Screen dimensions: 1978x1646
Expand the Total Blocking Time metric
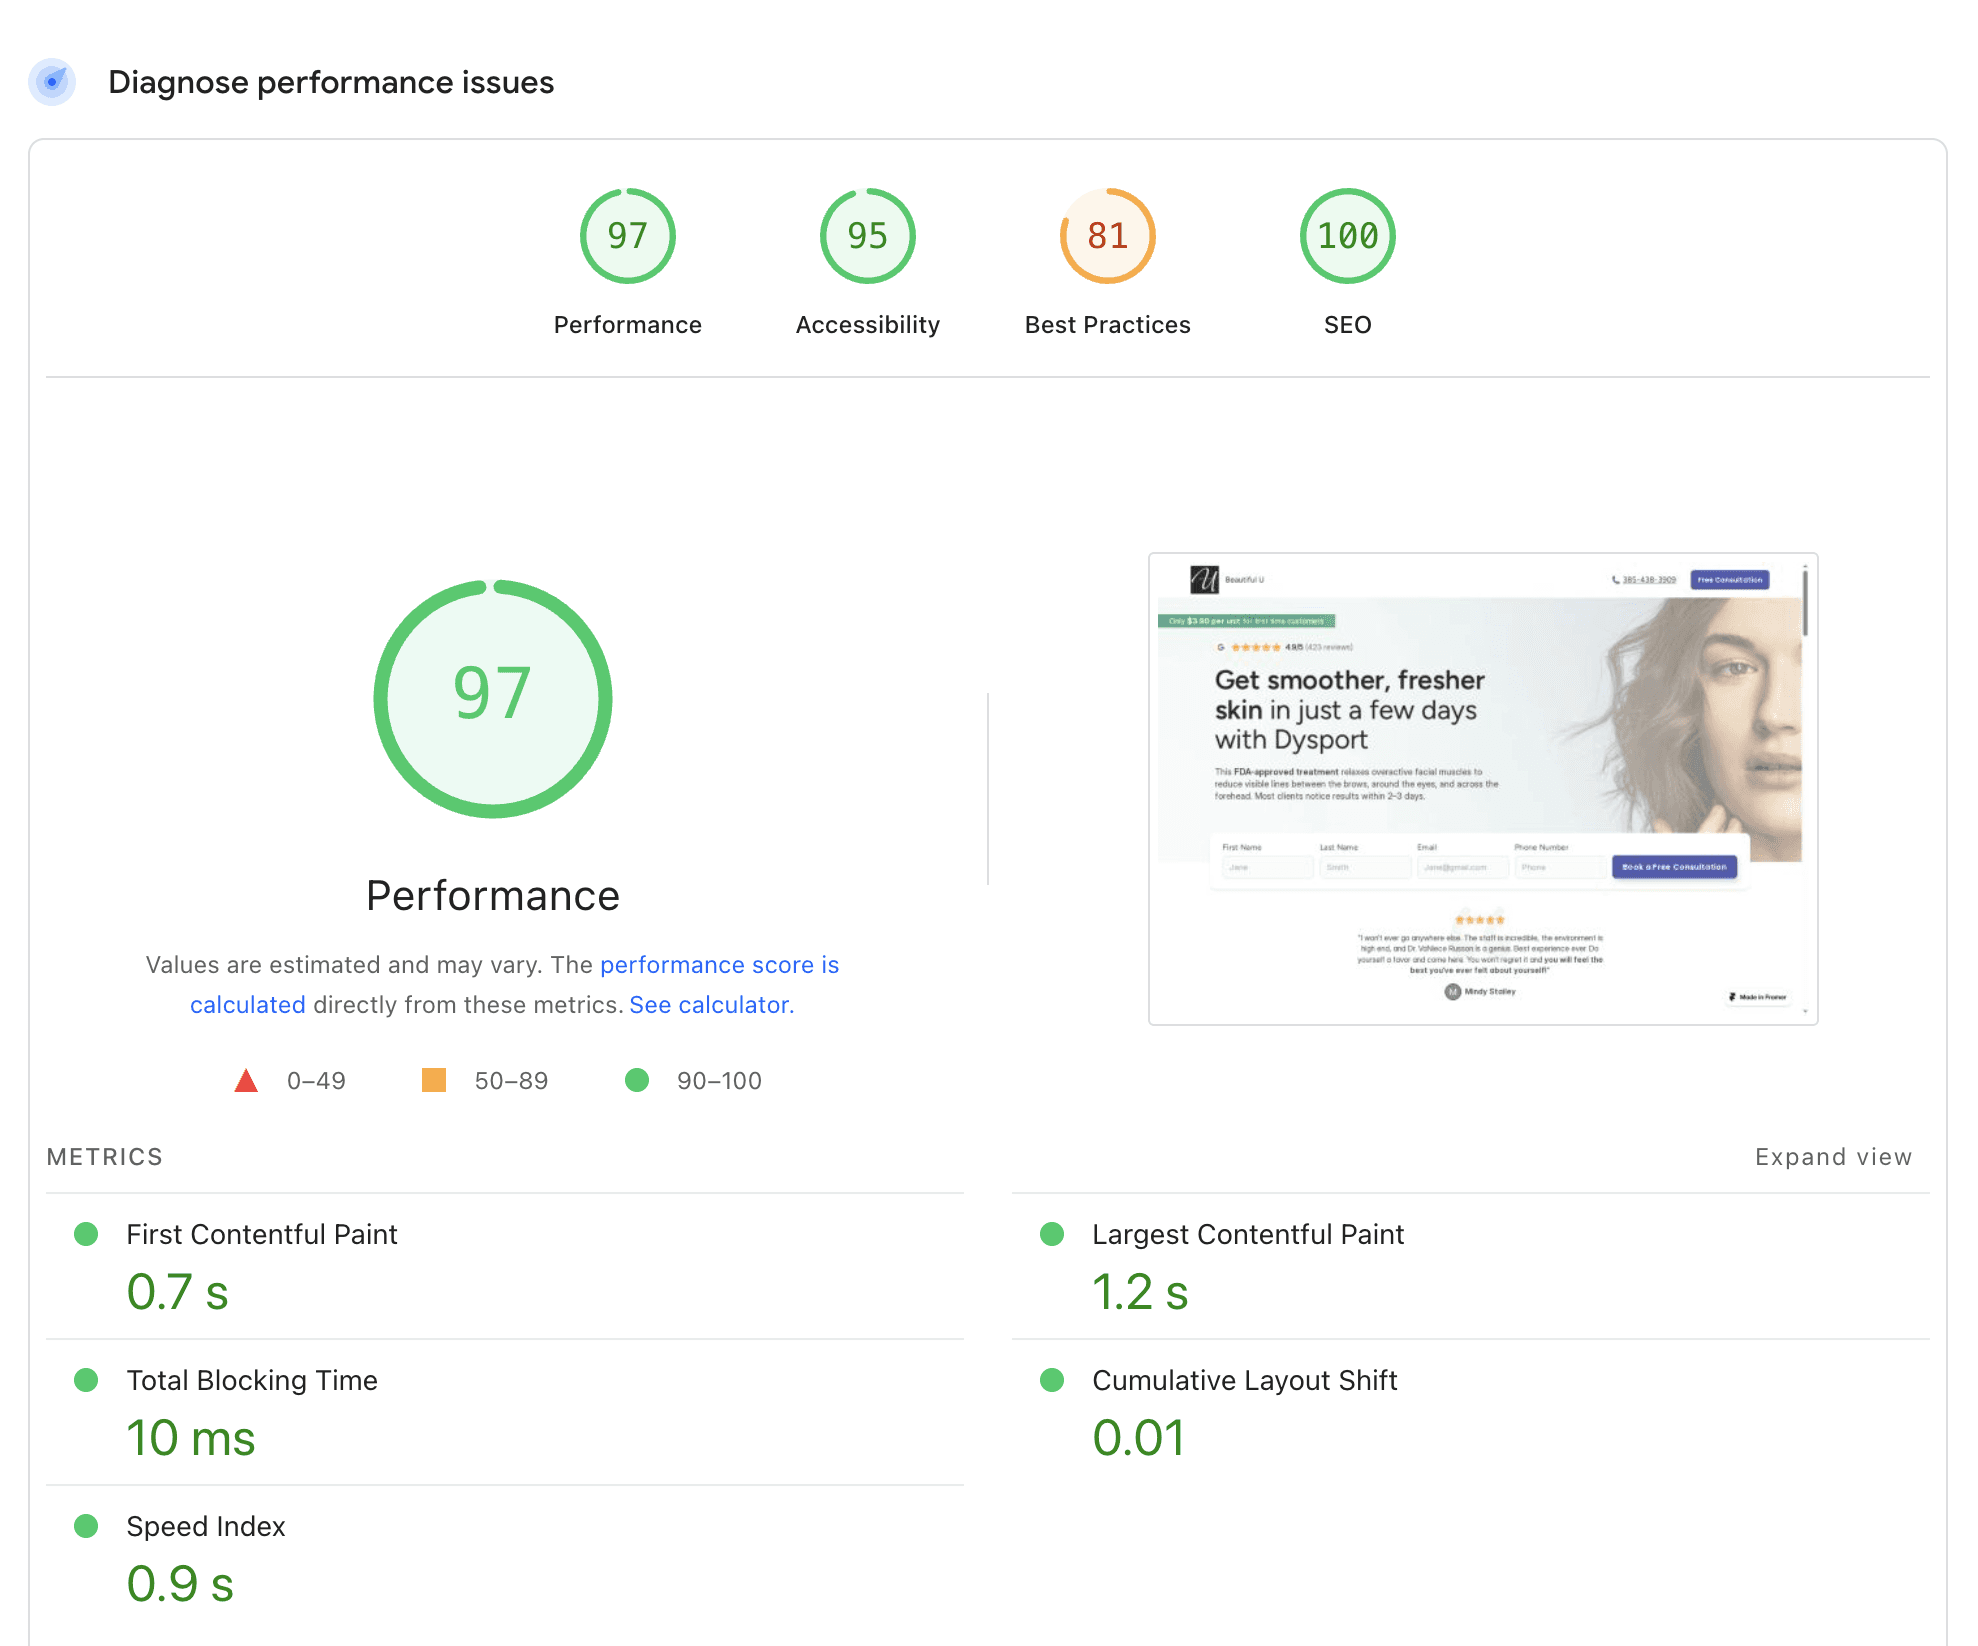[252, 1381]
